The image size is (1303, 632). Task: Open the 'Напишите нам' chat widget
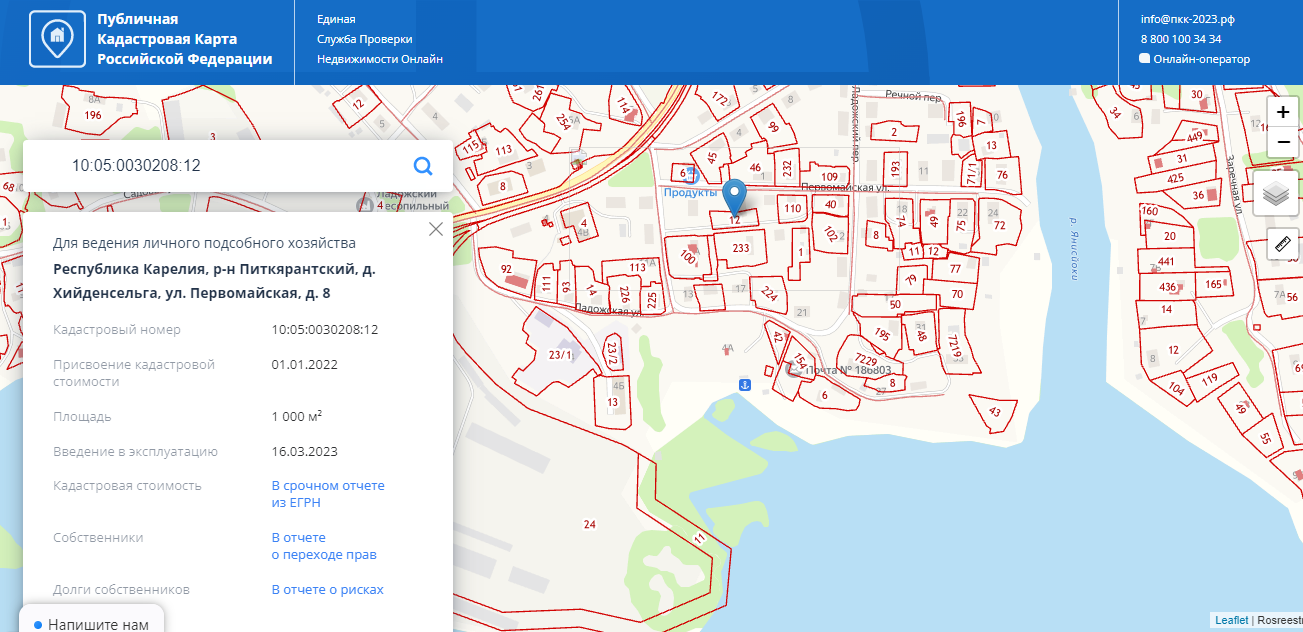91,624
